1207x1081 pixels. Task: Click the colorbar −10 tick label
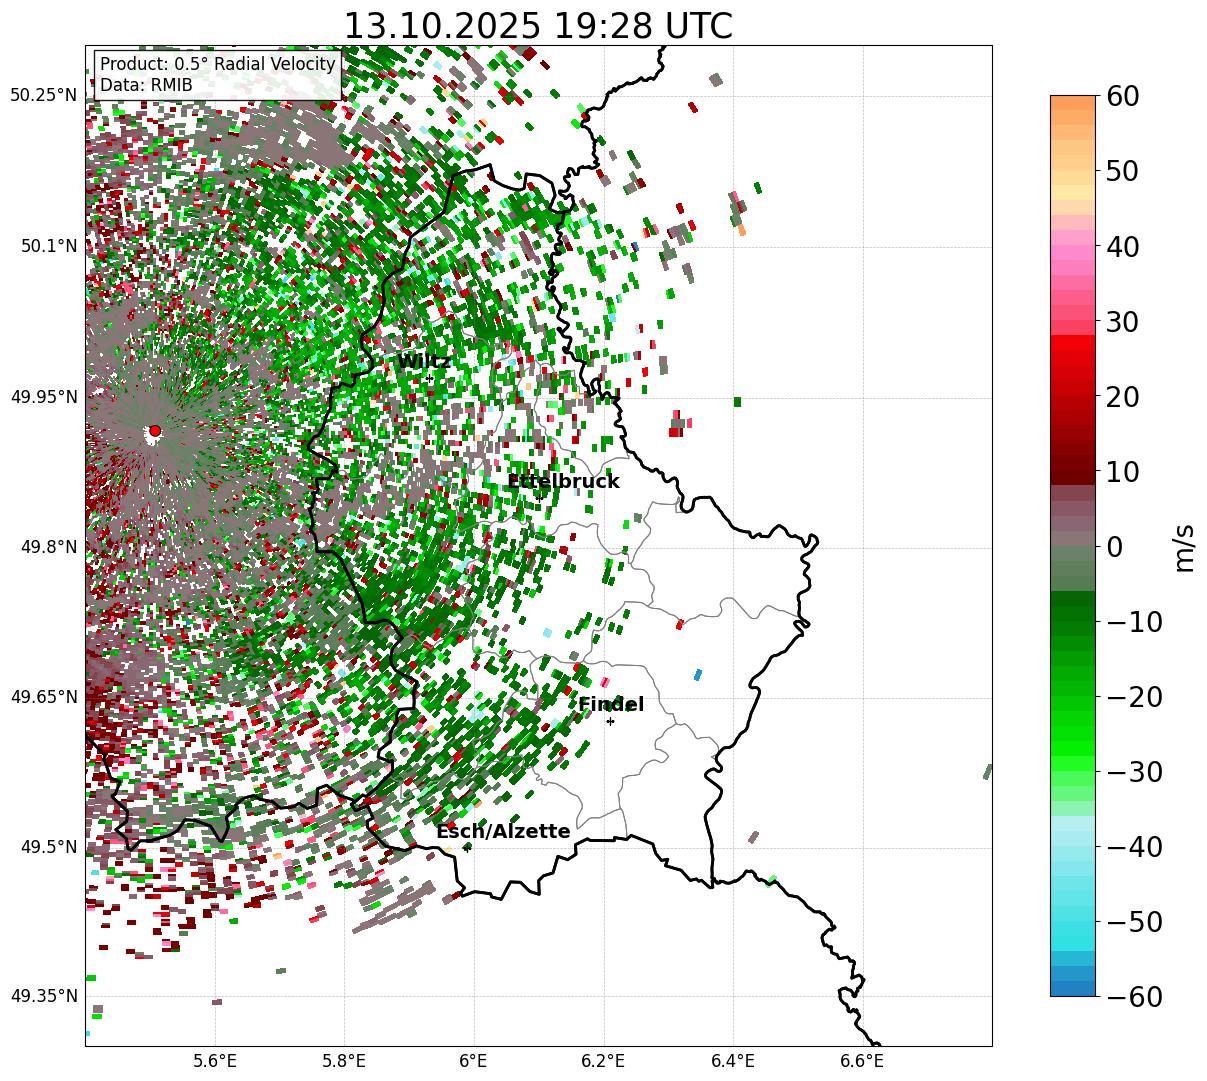(1134, 622)
